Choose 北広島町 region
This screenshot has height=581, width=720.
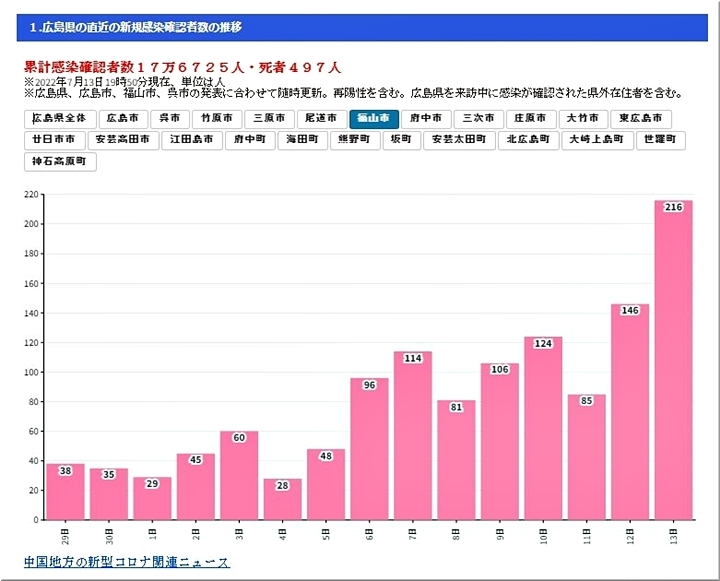(x=528, y=140)
